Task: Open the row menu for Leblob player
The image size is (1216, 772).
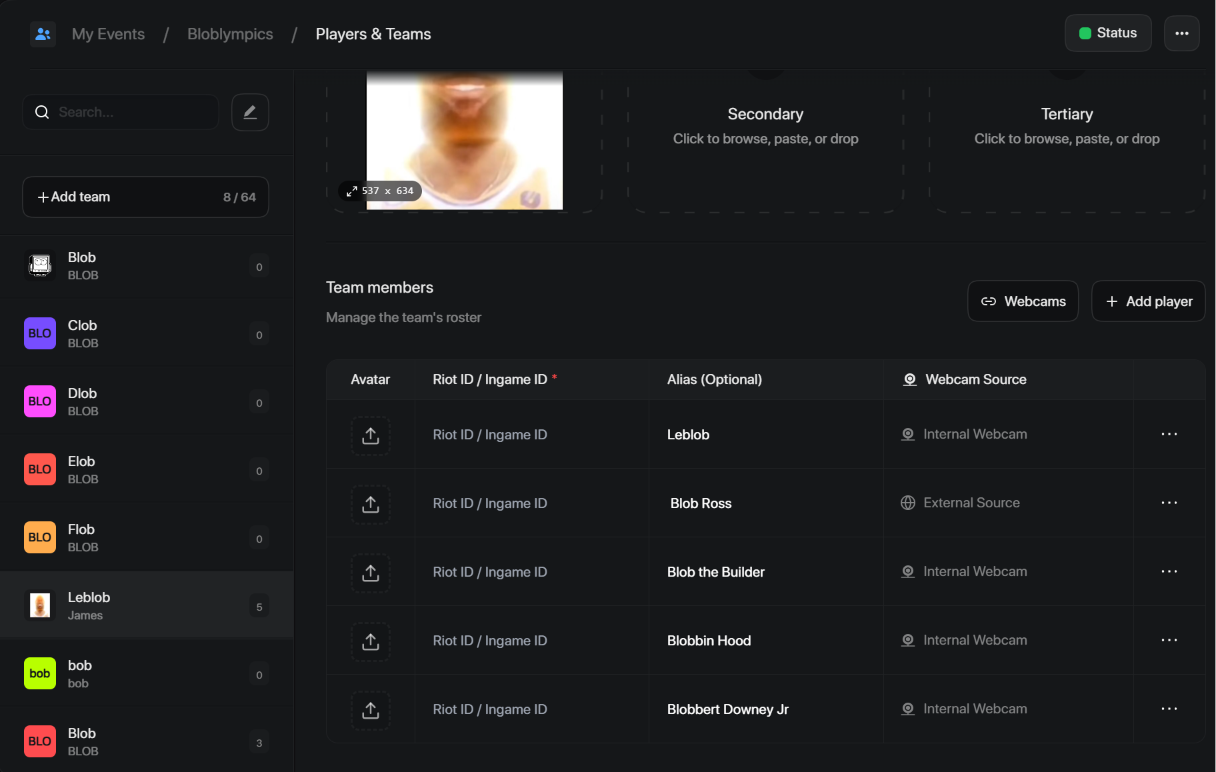Action: [x=1169, y=434]
